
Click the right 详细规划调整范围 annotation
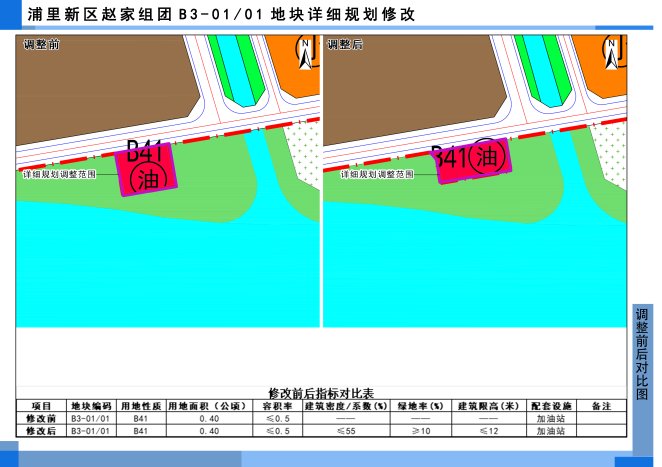click(x=375, y=174)
